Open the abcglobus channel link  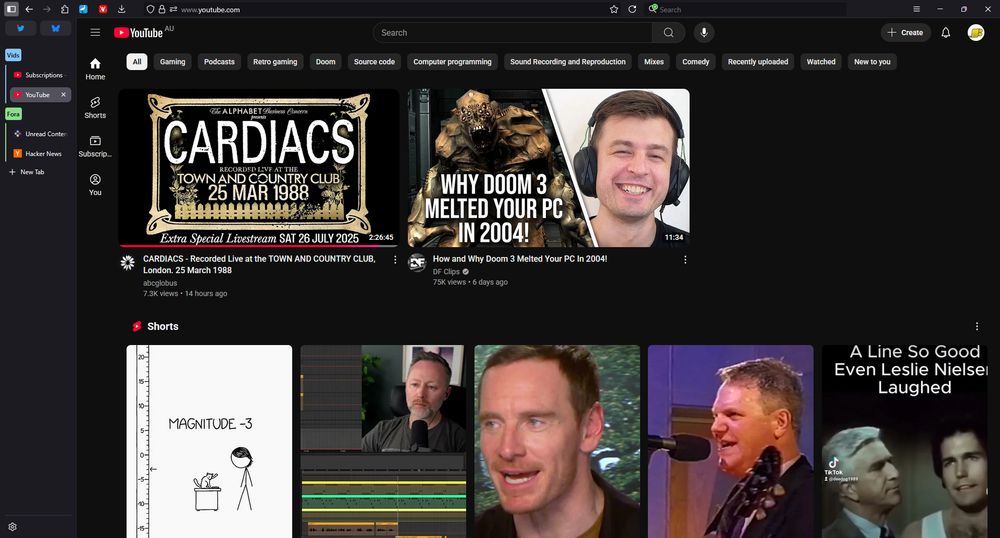coord(160,283)
